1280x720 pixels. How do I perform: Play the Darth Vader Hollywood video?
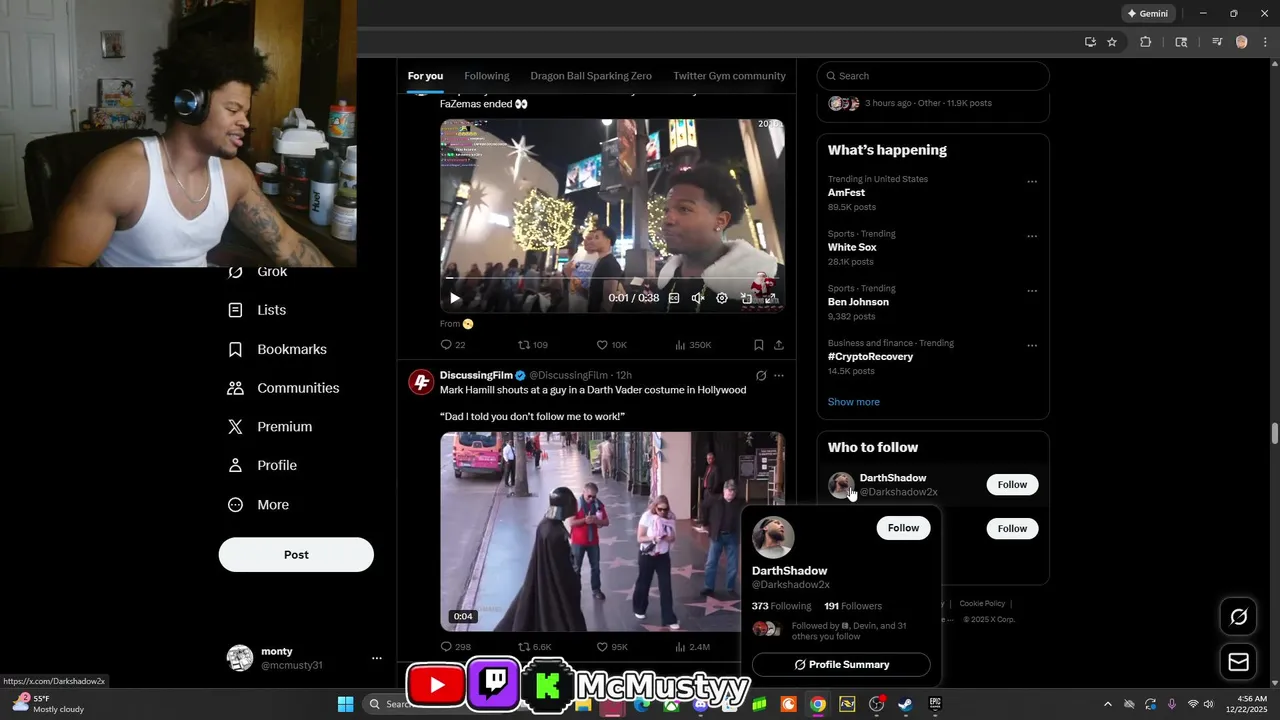(x=612, y=531)
